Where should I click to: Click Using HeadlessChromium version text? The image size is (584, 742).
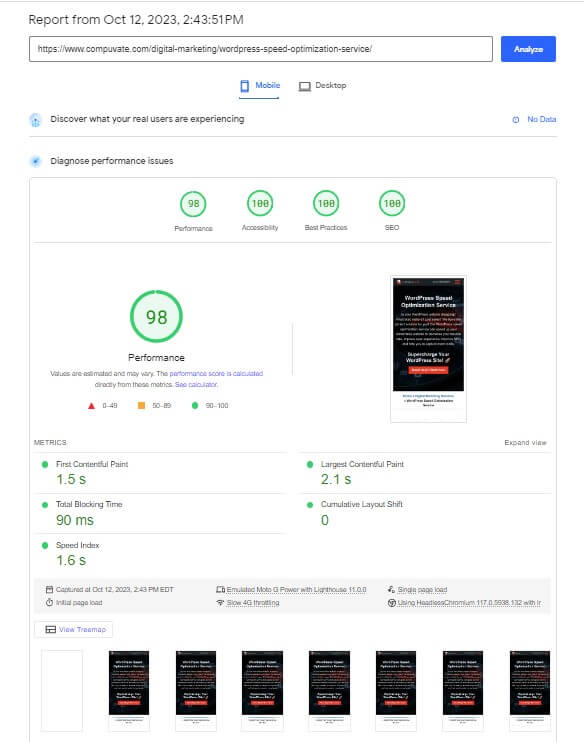point(469,602)
